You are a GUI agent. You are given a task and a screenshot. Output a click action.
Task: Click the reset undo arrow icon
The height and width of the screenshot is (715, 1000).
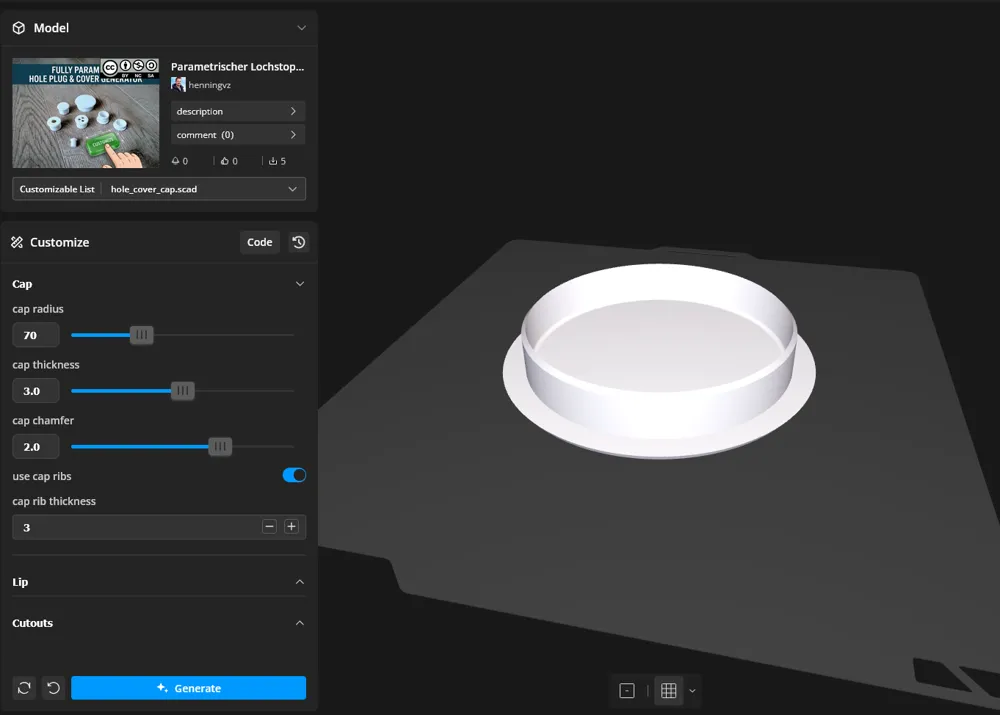coord(54,688)
